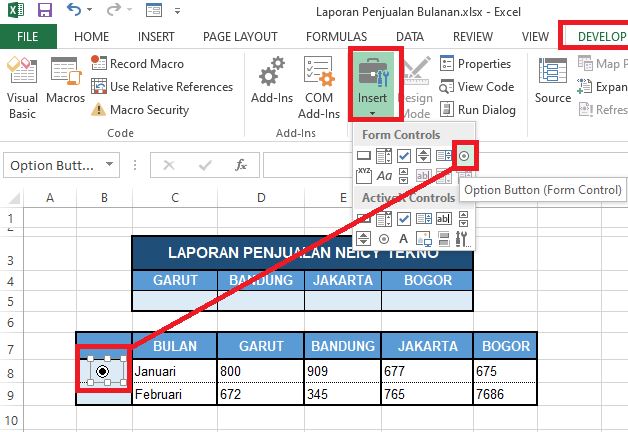This screenshot has width=628, height=432.
Task: Insert a Form Control Check Box
Action: pos(404,155)
